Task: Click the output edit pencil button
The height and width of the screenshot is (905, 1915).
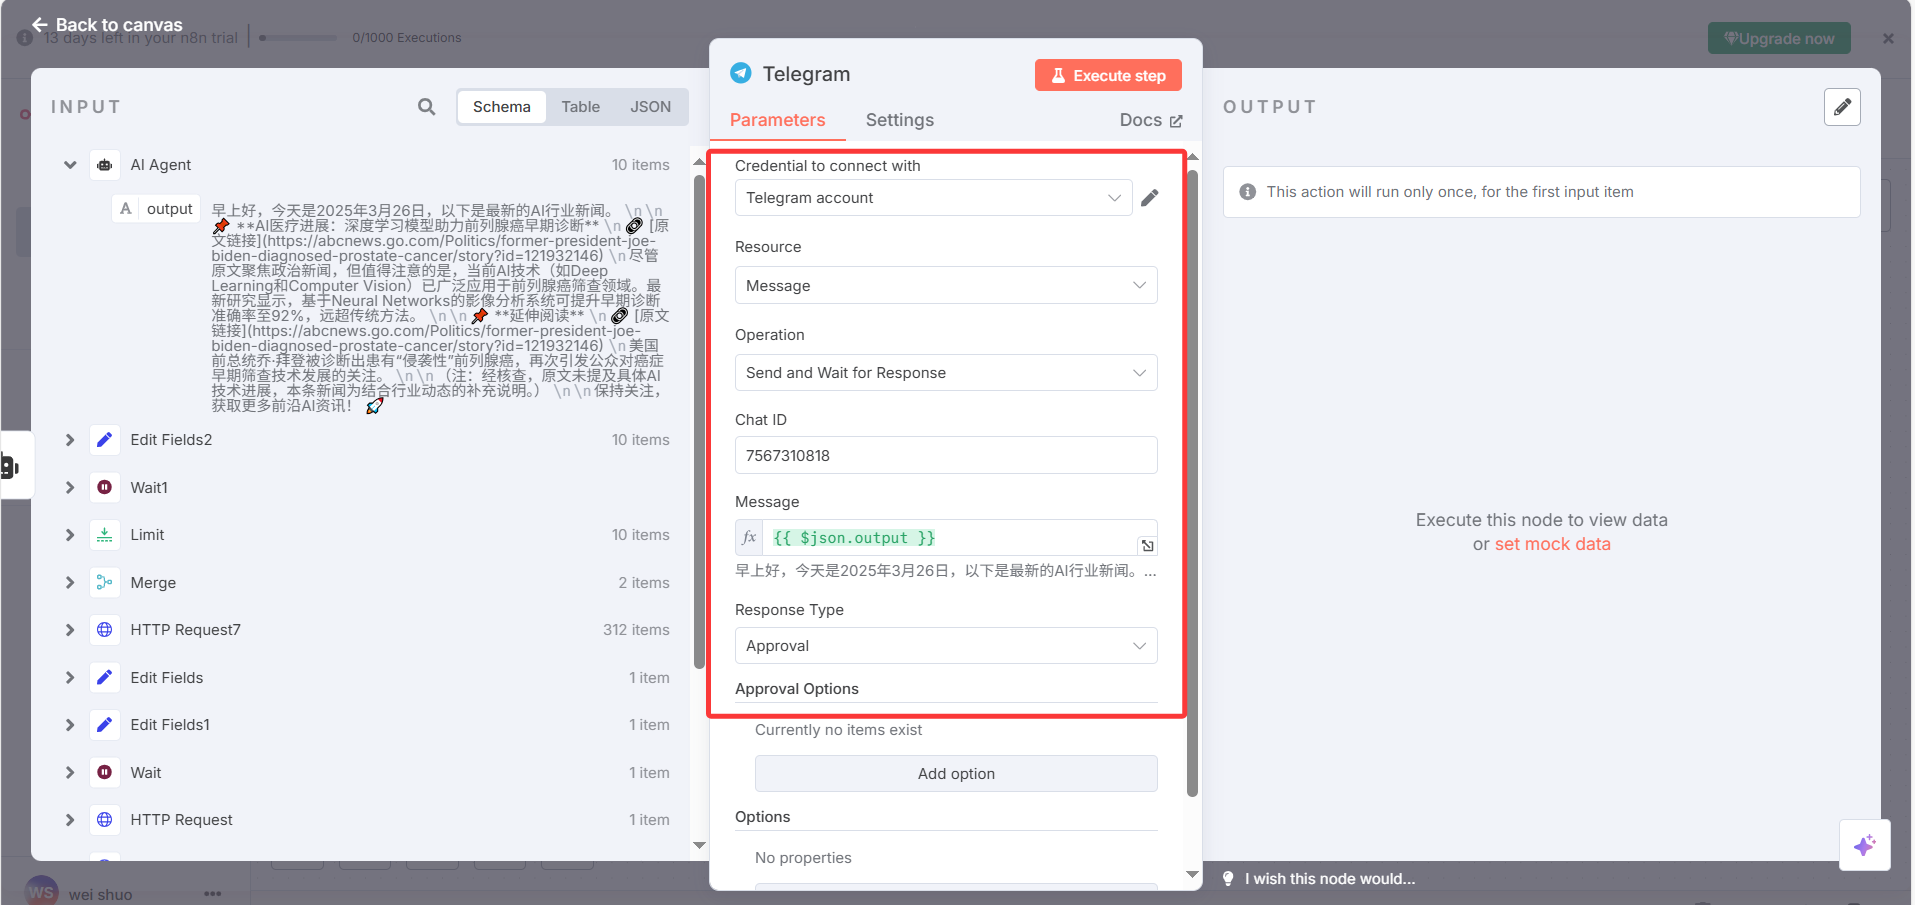Action: point(1842,107)
